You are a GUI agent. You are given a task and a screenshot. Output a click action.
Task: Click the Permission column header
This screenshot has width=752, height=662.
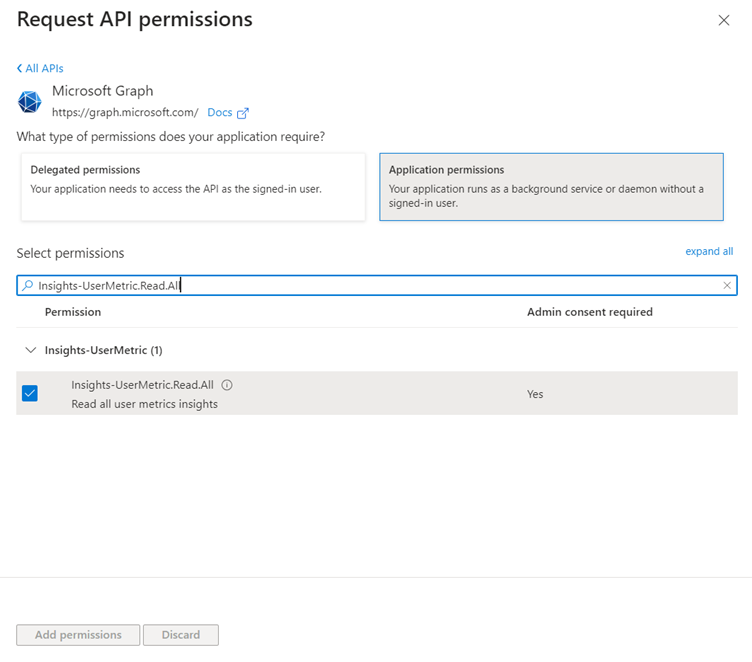(x=73, y=312)
